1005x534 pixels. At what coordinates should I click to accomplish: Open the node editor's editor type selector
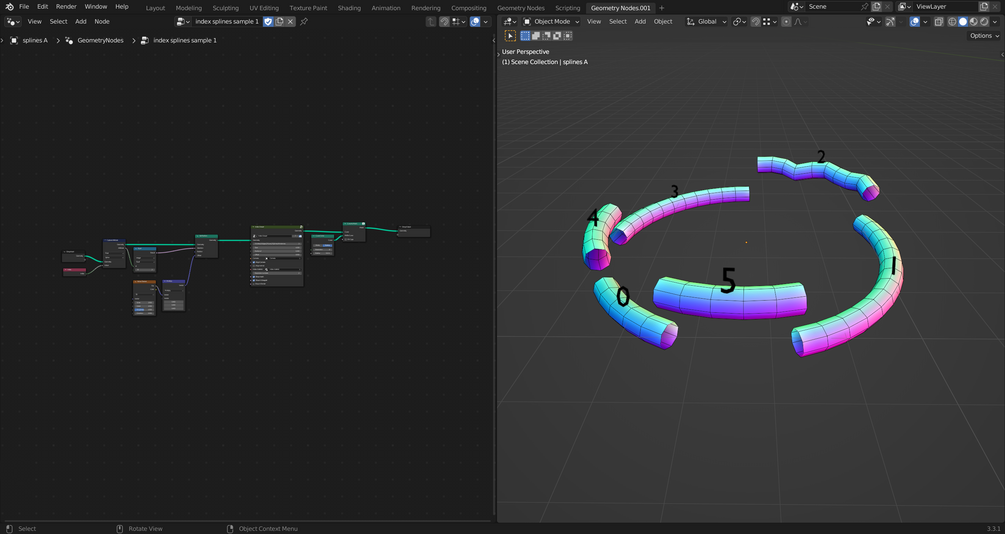pyautogui.click(x=13, y=22)
